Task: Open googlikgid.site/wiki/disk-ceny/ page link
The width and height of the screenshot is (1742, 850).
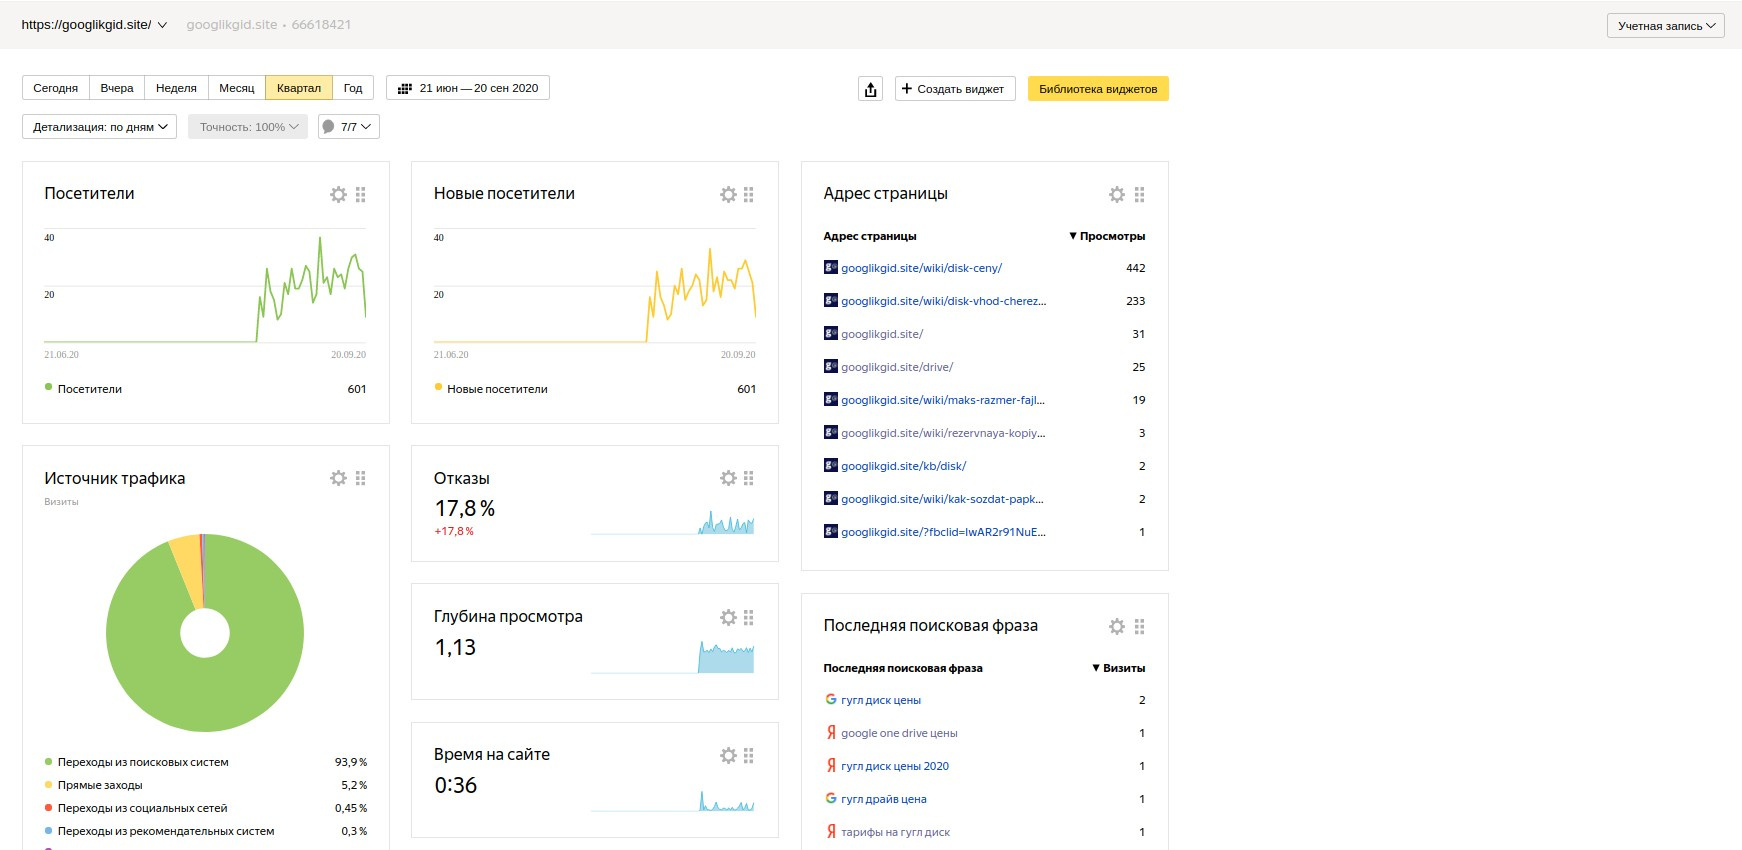Action: click(x=921, y=268)
